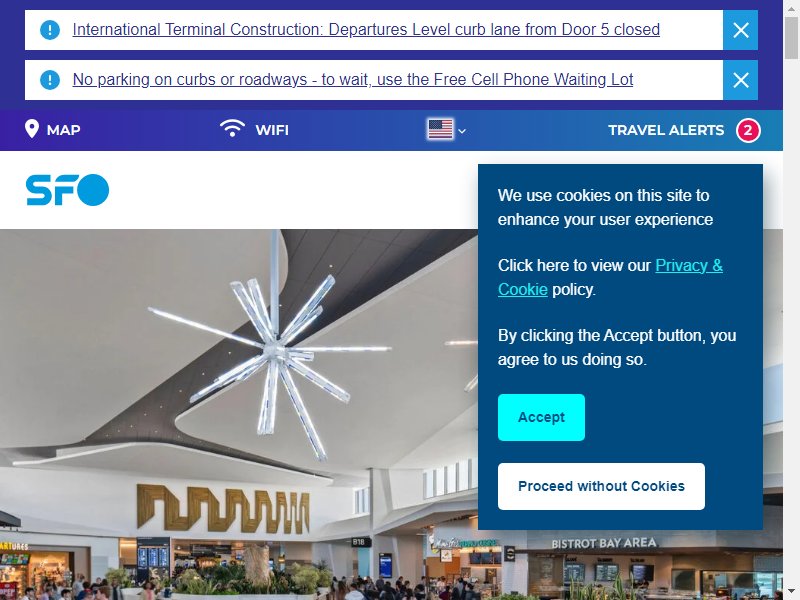This screenshot has width=800, height=600.
Task: Dismiss the International Terminal Construction alert
Action: click(x=740, y=30)
